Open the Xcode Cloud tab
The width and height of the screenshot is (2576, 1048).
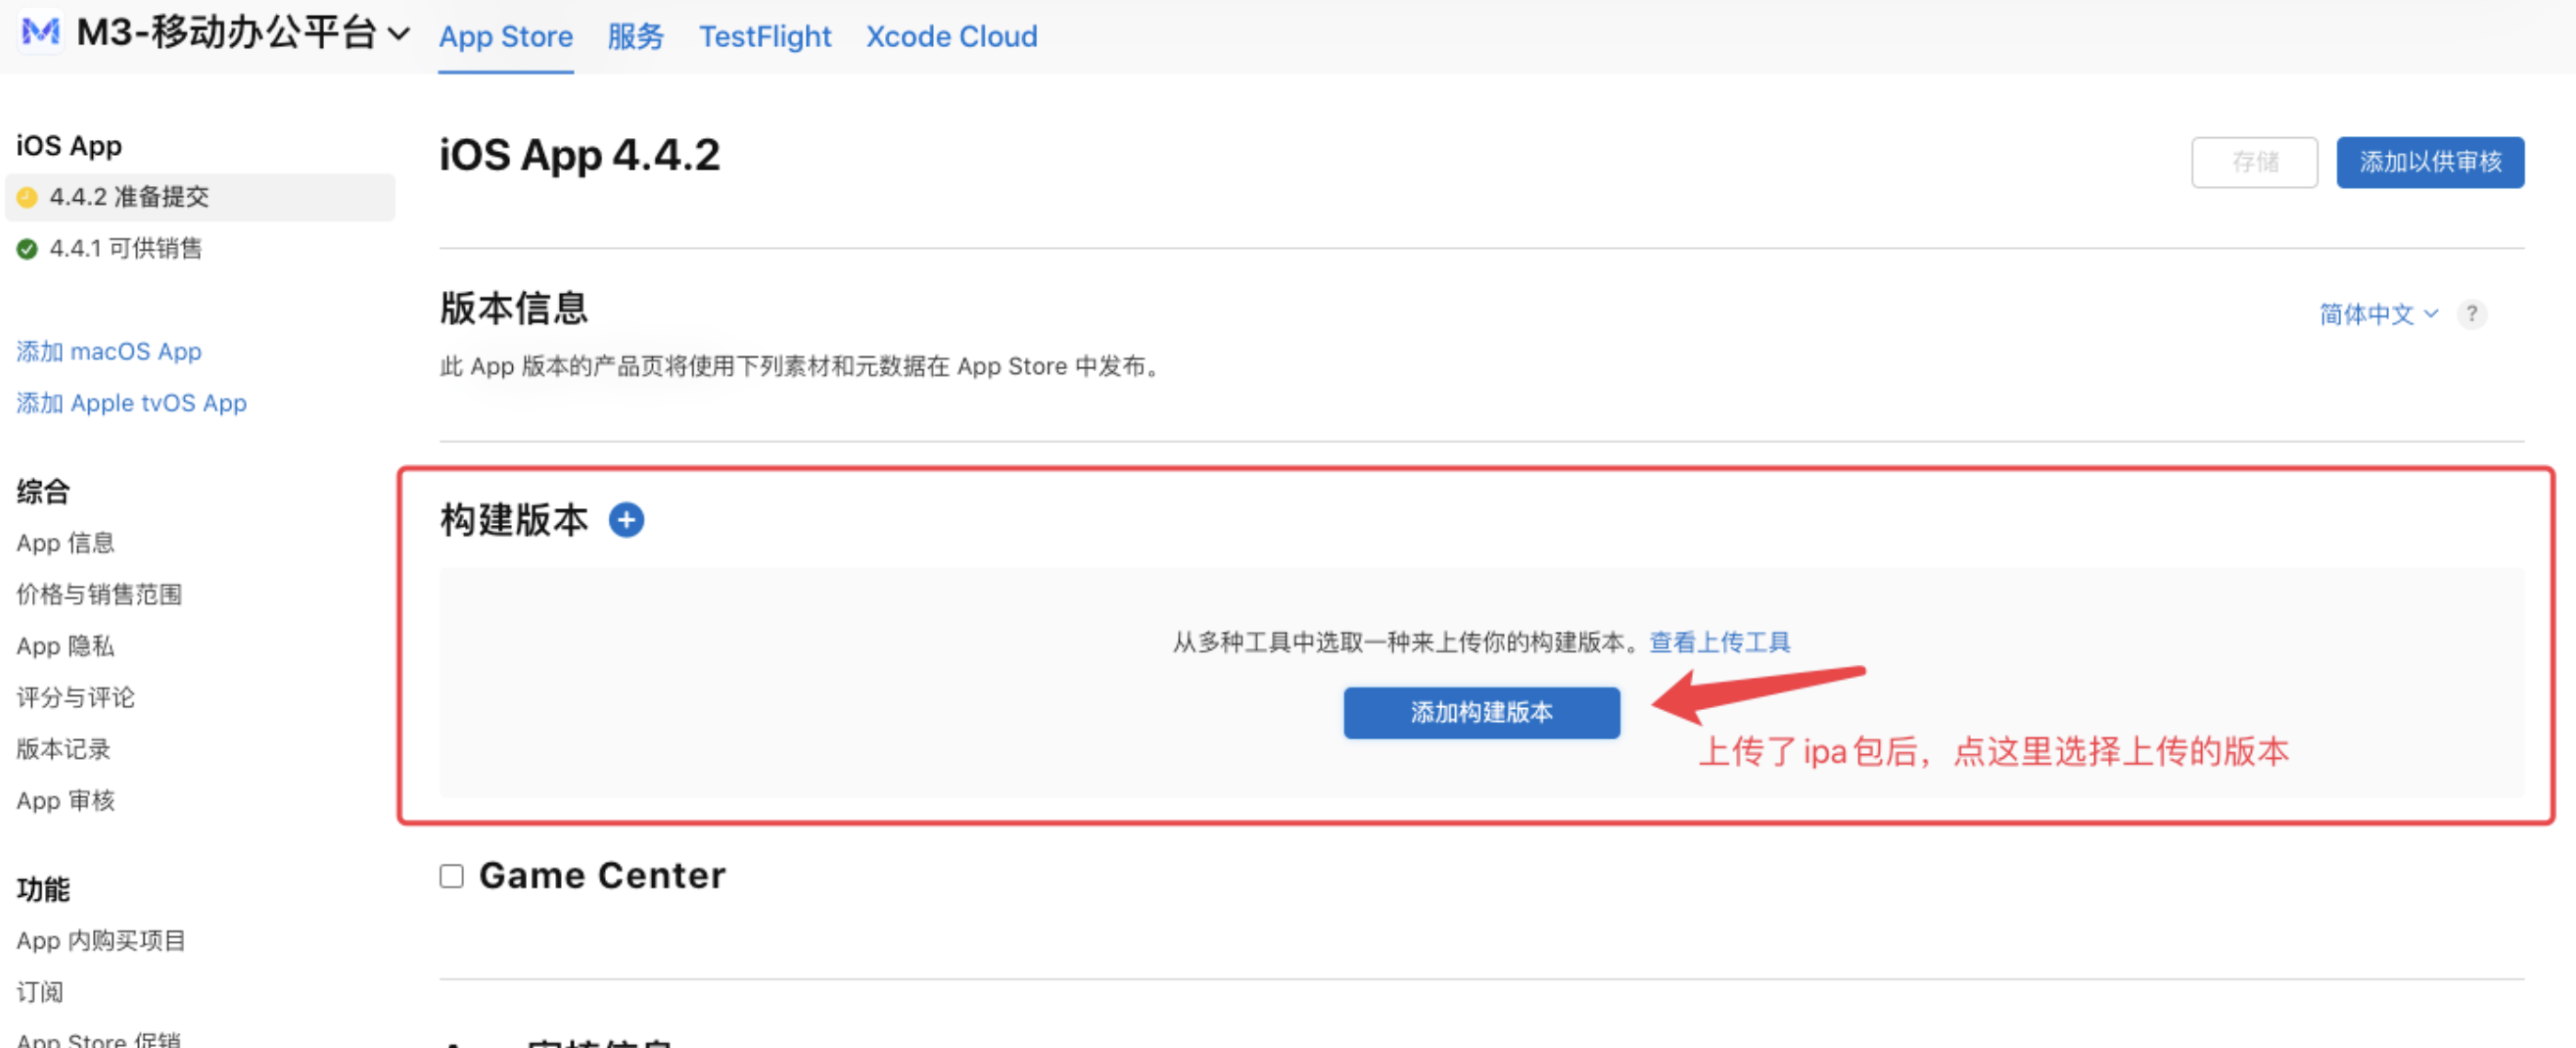(951, 37)
